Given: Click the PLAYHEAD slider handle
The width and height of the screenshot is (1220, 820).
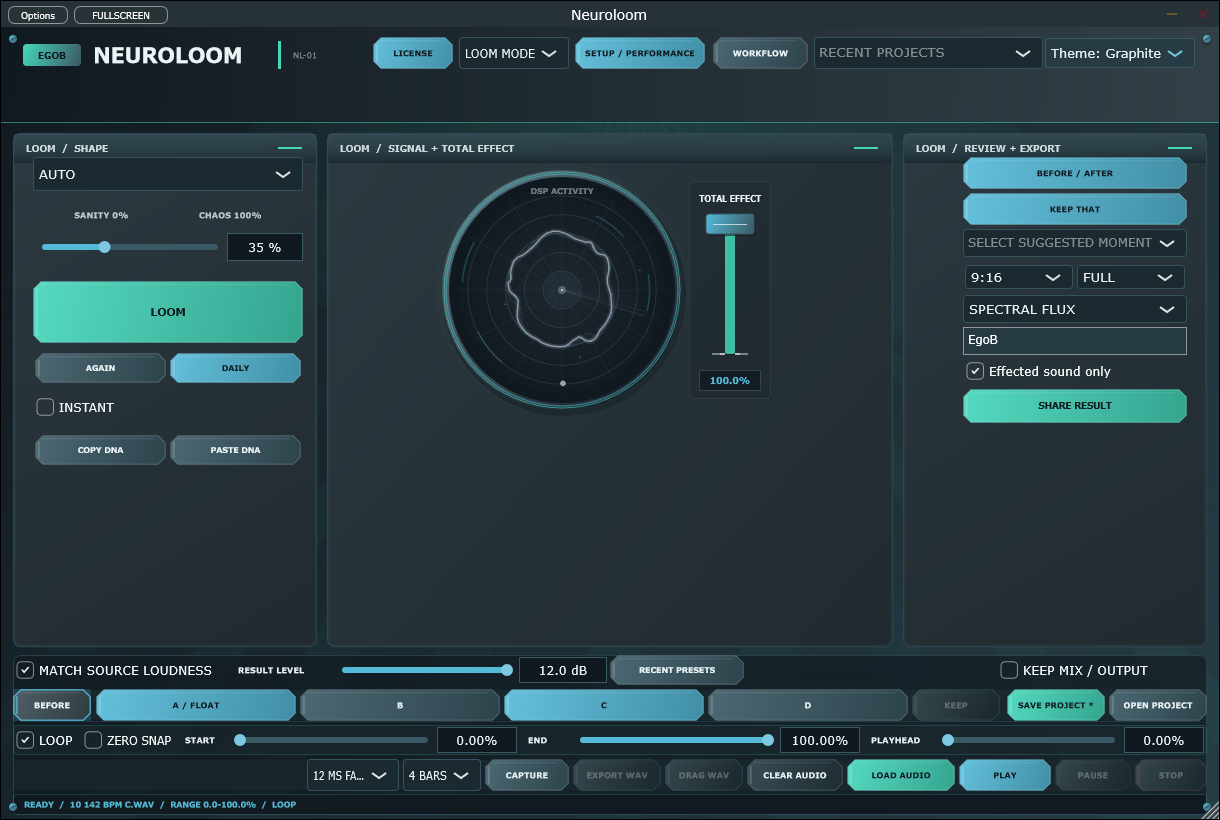Looking at the screenshot, I should [947, 740].
